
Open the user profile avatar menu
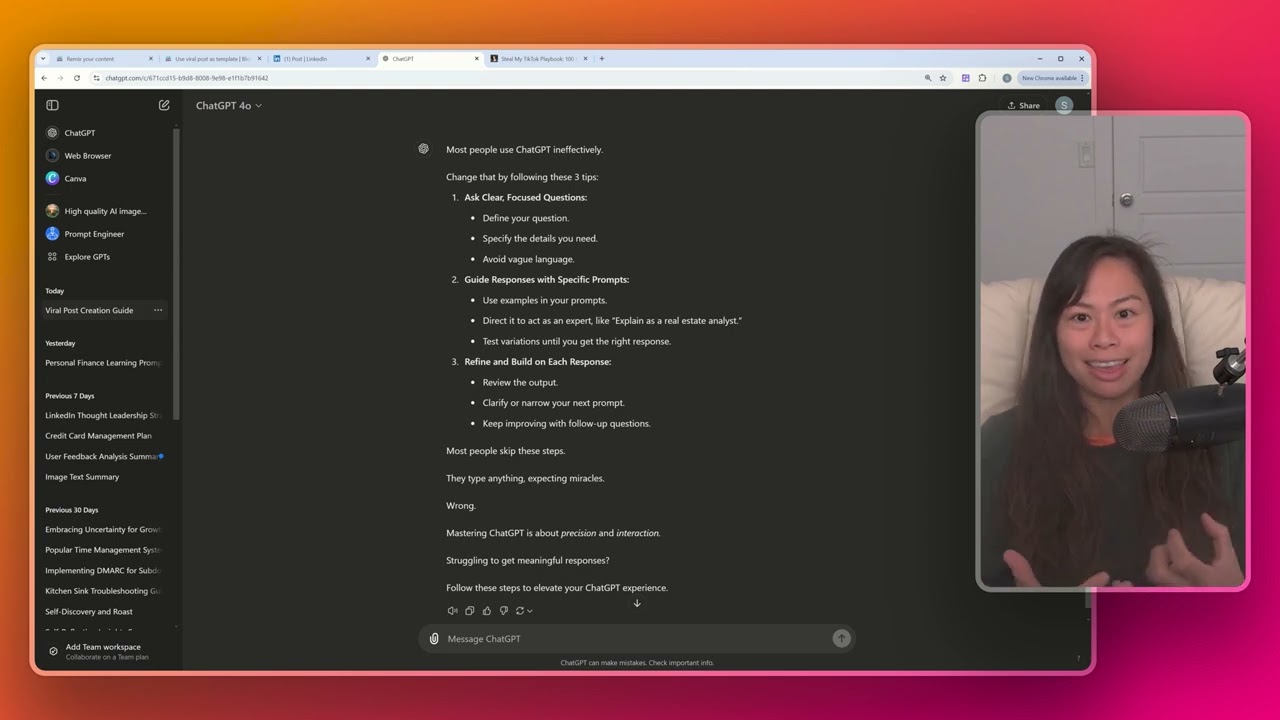(1064, 105)
